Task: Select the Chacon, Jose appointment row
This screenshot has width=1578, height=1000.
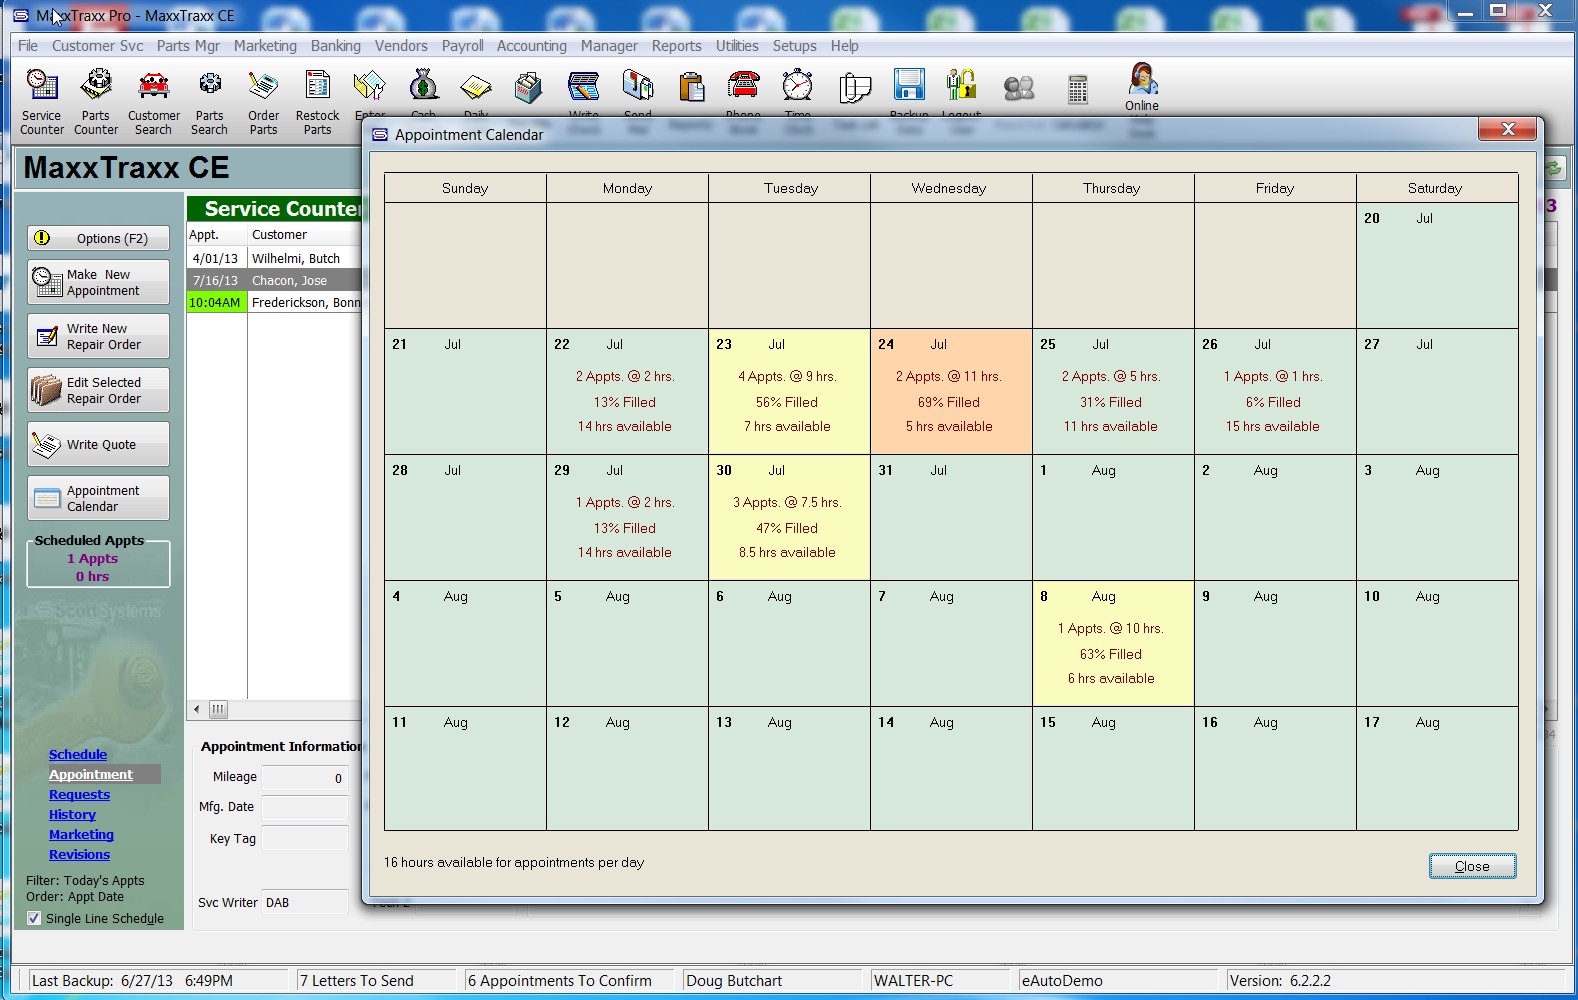Action: tap(274, 280)
